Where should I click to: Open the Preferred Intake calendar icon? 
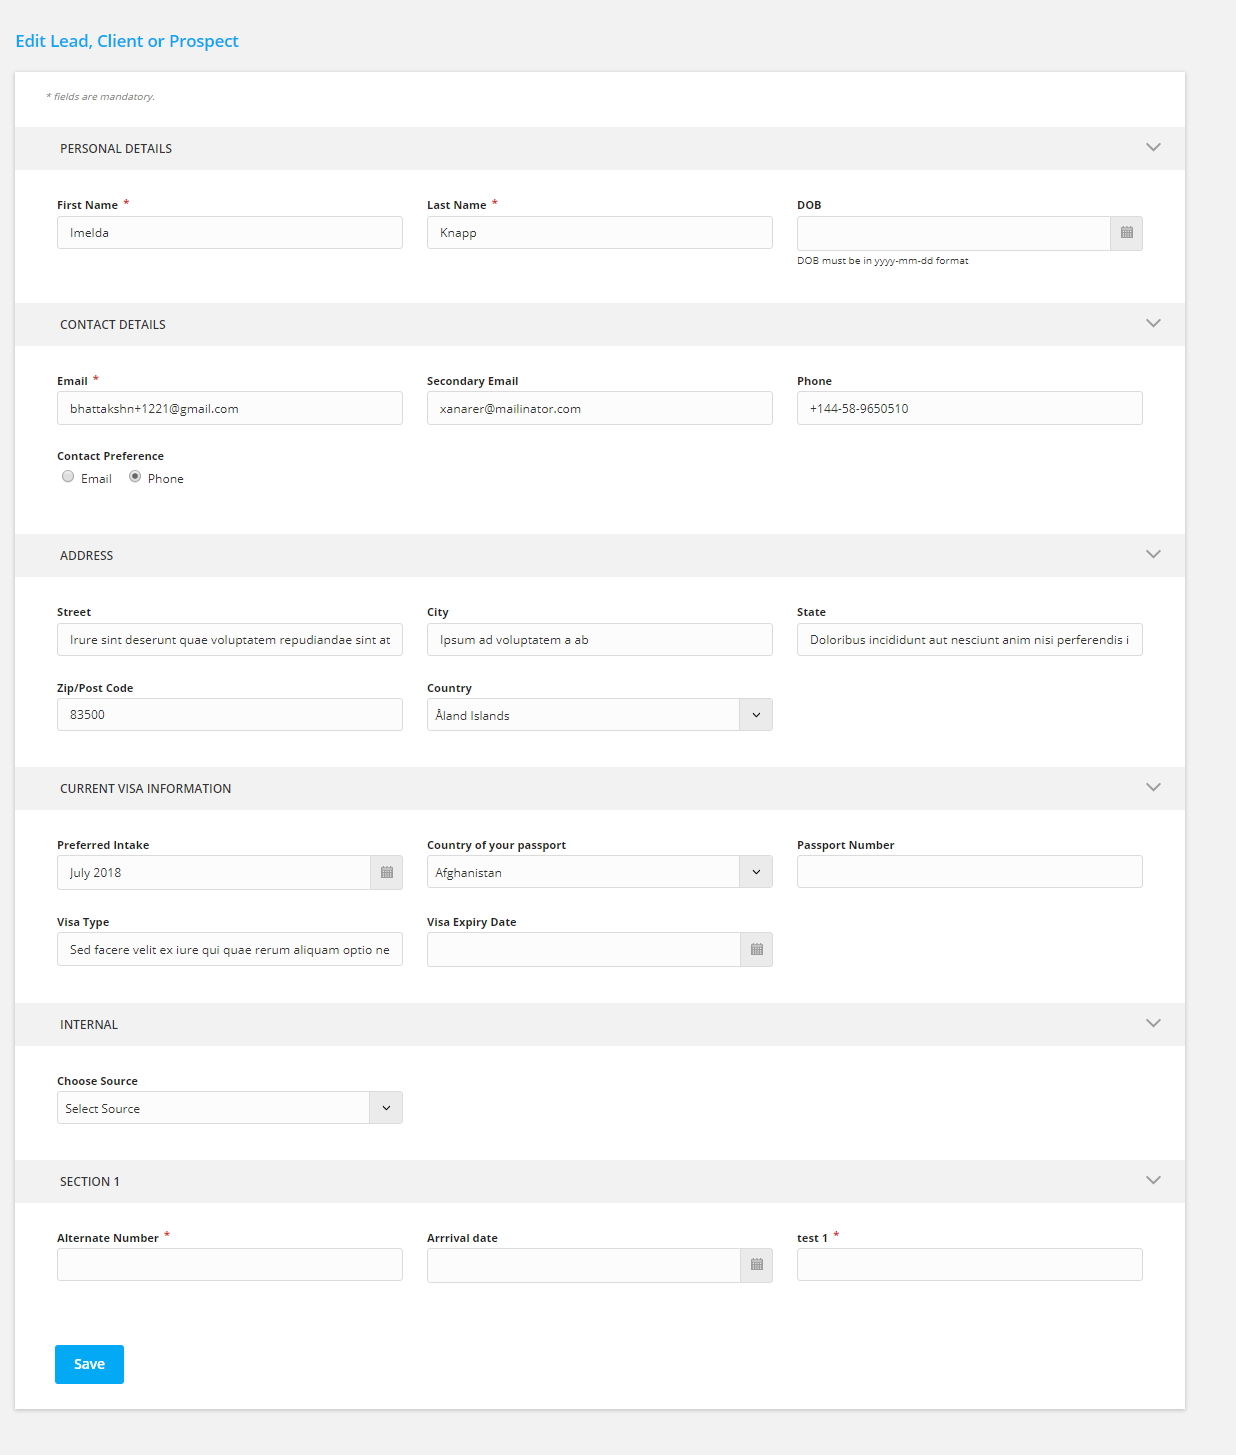386,872
